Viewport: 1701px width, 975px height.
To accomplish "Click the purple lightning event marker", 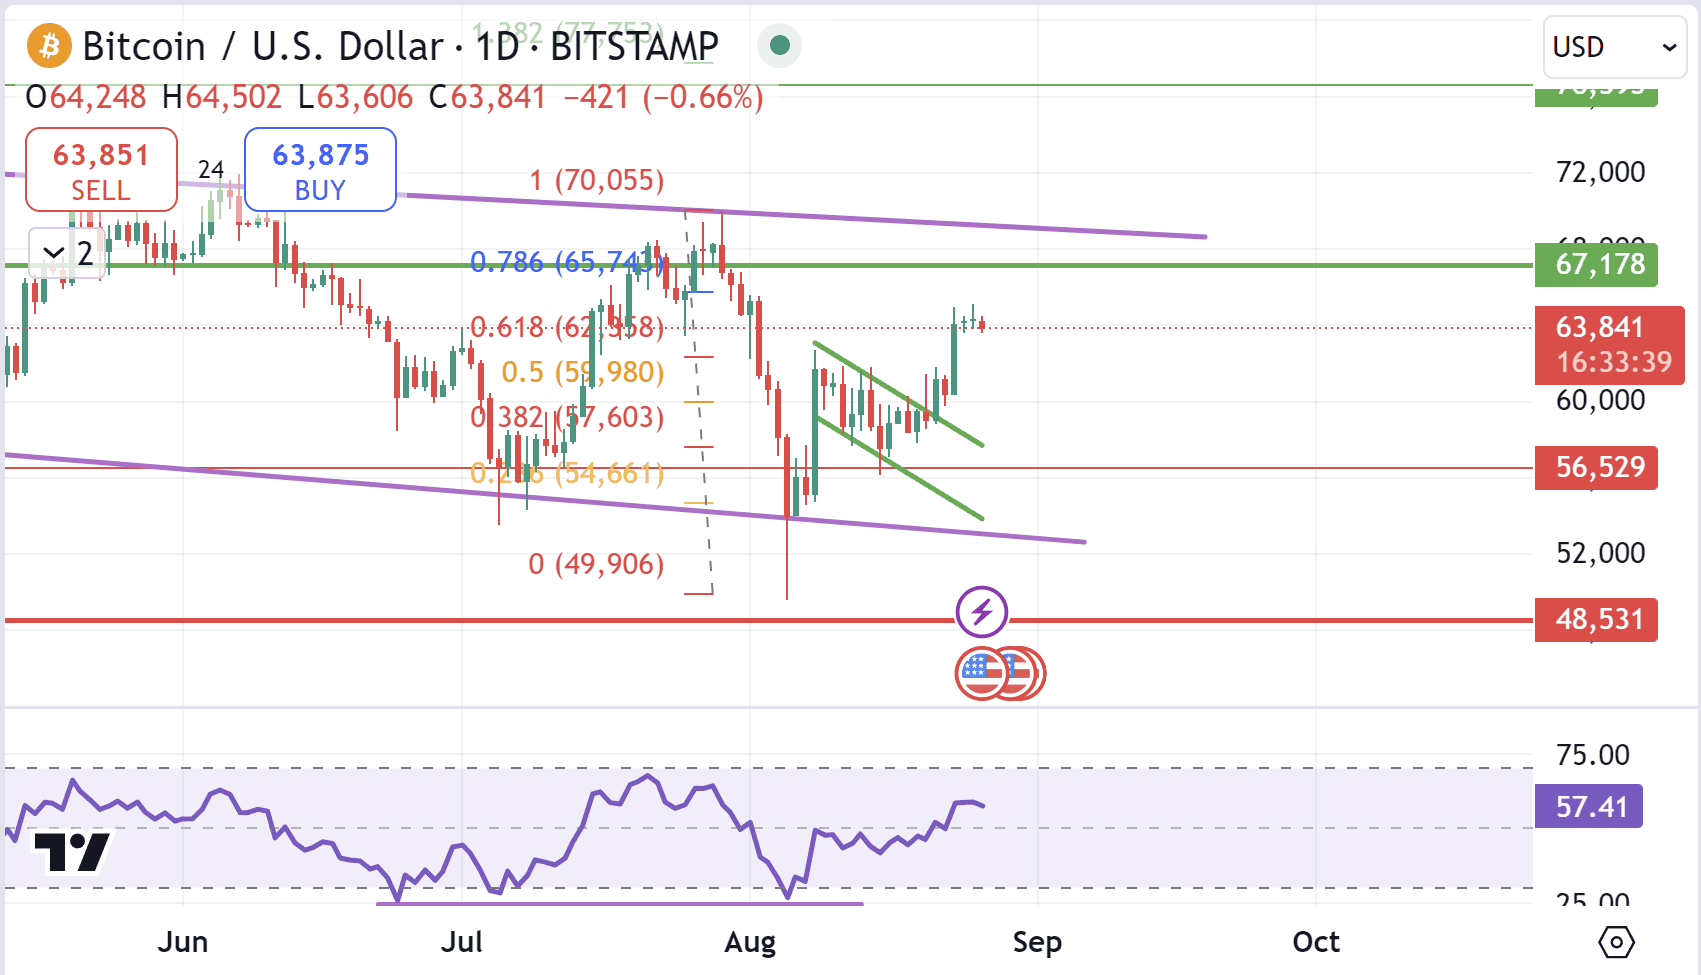I will [x=981, y=612].
